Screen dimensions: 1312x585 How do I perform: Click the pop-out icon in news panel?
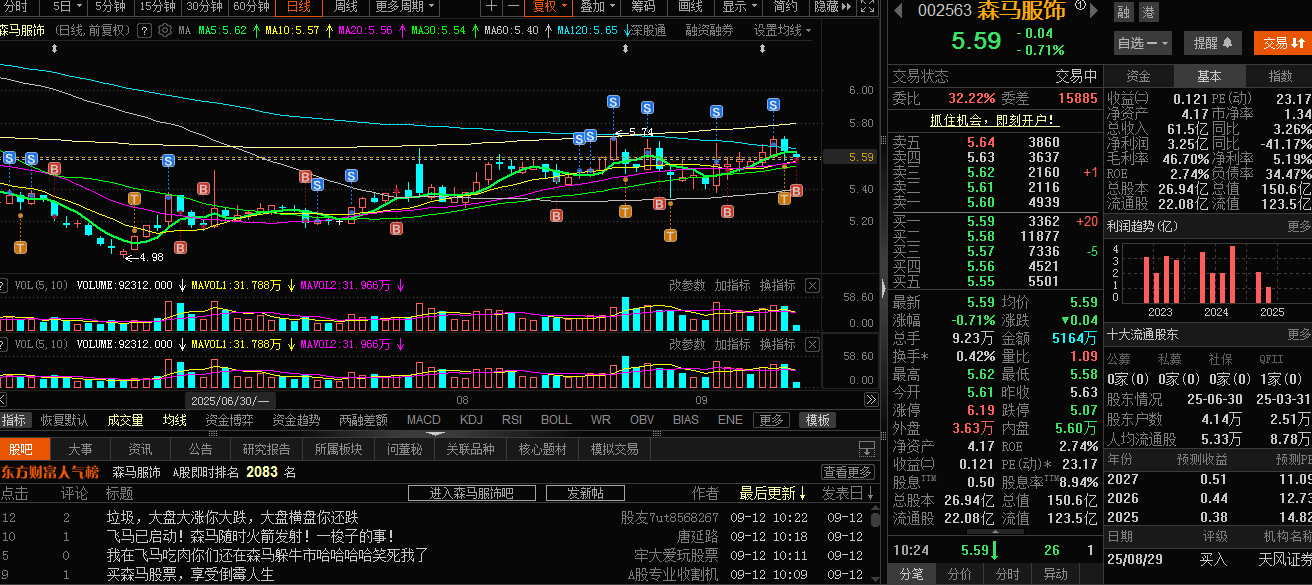pyautogui.click(x=866, y=449)
